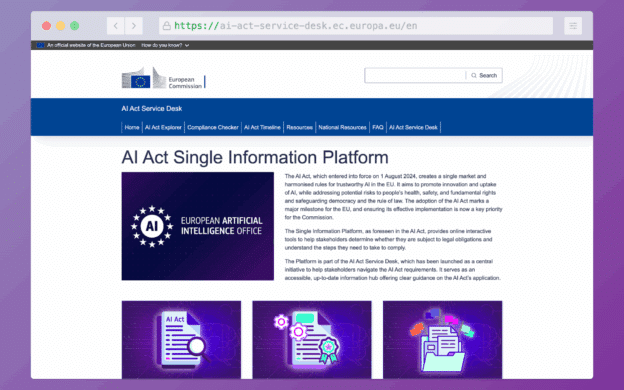Click the 'AI Act Service Desk' site title
The height and width of the screenshot is (390, 624).
click(x=152, y=109)
